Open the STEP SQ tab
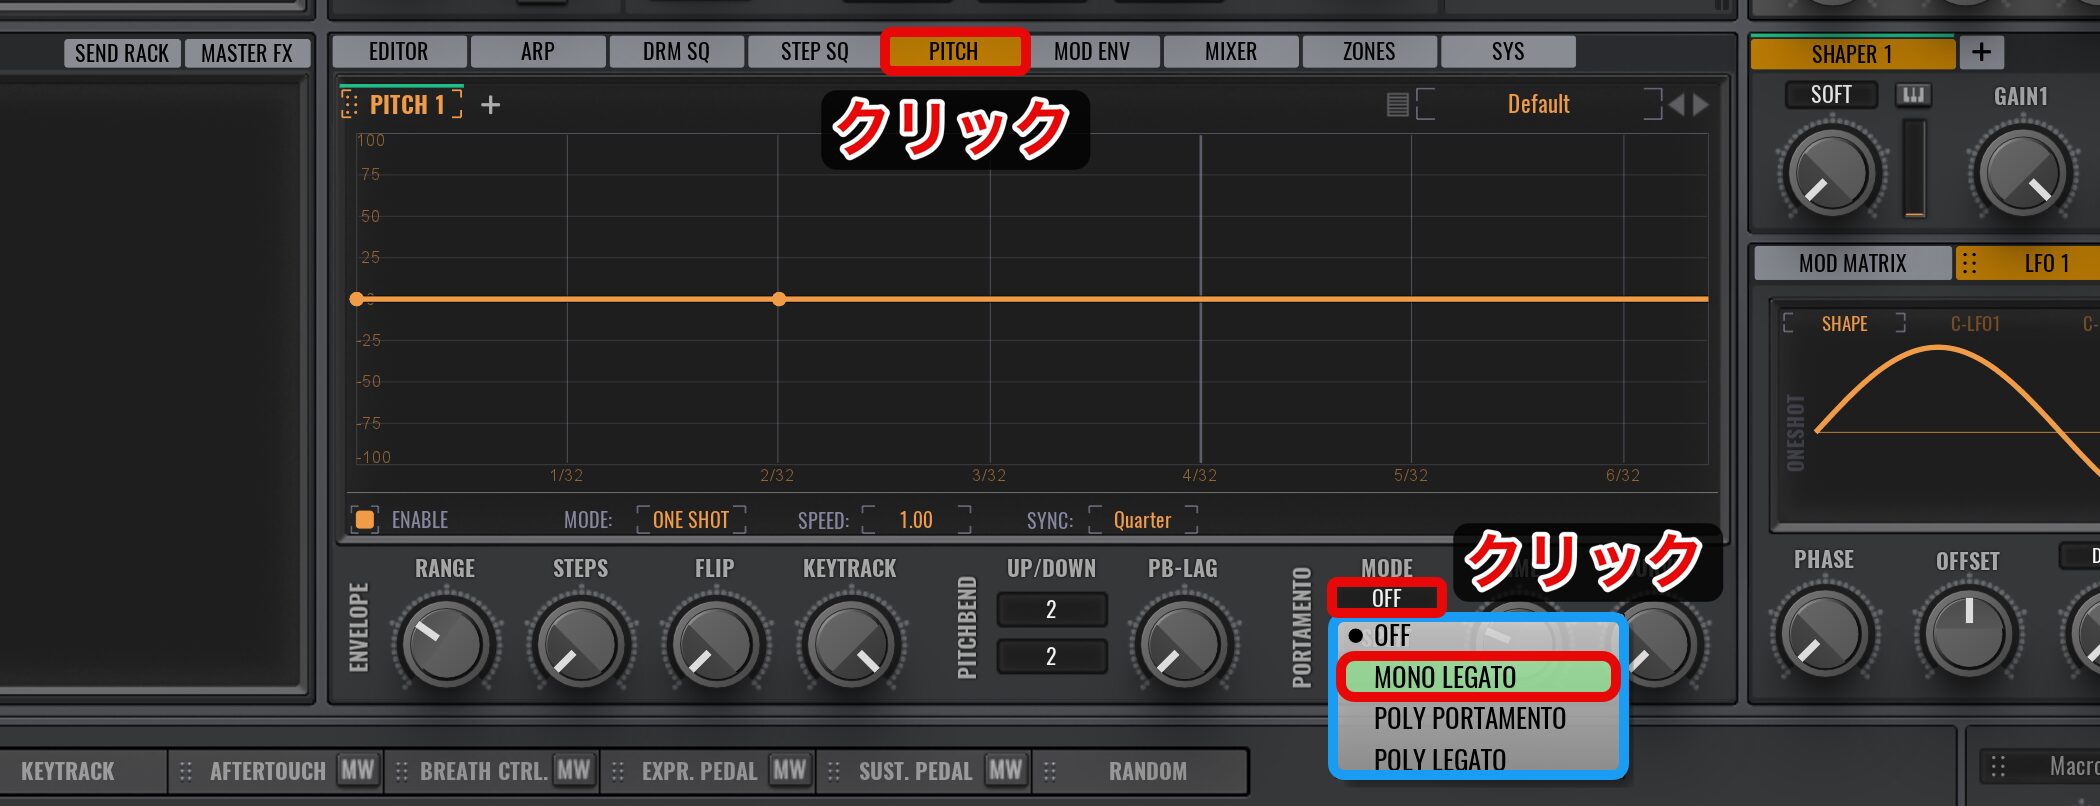2100x806 pixels. pyautogui.click(x=815, y=51)
